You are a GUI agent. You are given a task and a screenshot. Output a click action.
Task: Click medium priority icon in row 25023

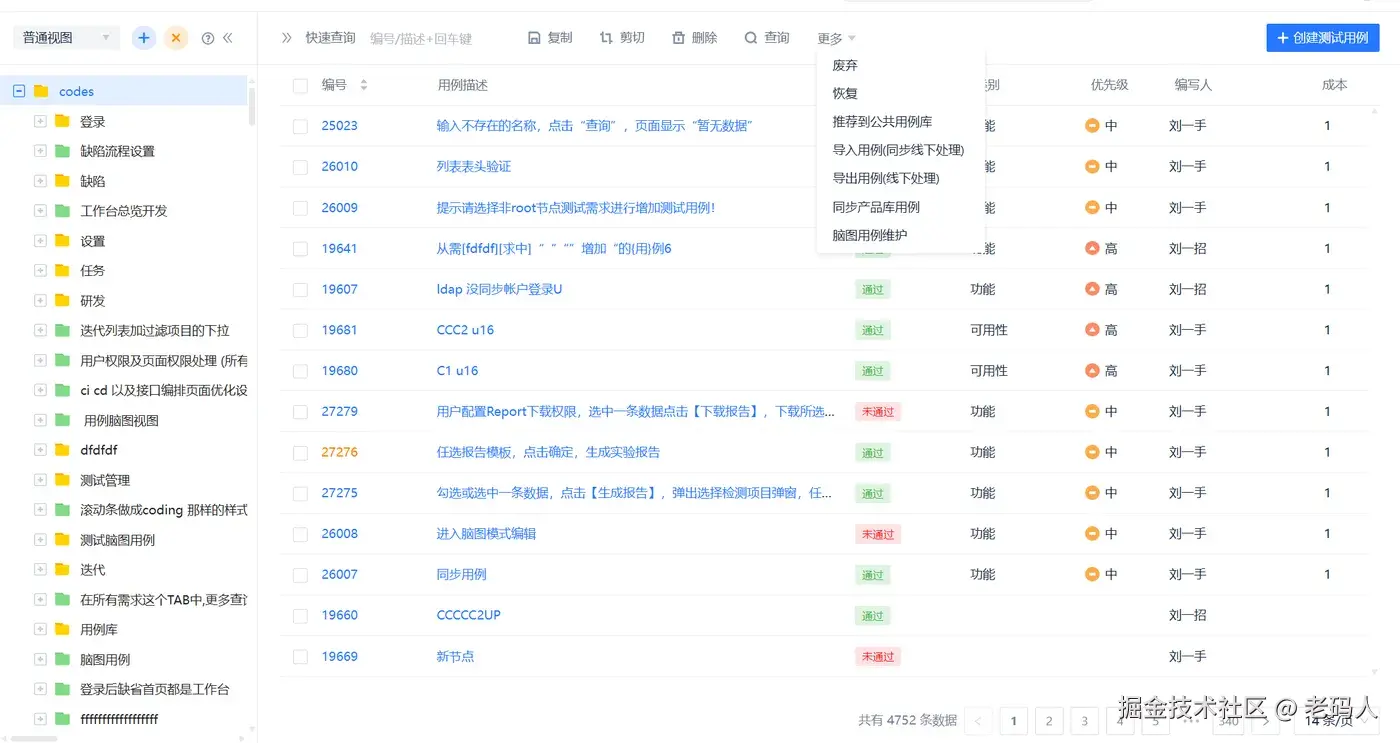pos(1092,126)
